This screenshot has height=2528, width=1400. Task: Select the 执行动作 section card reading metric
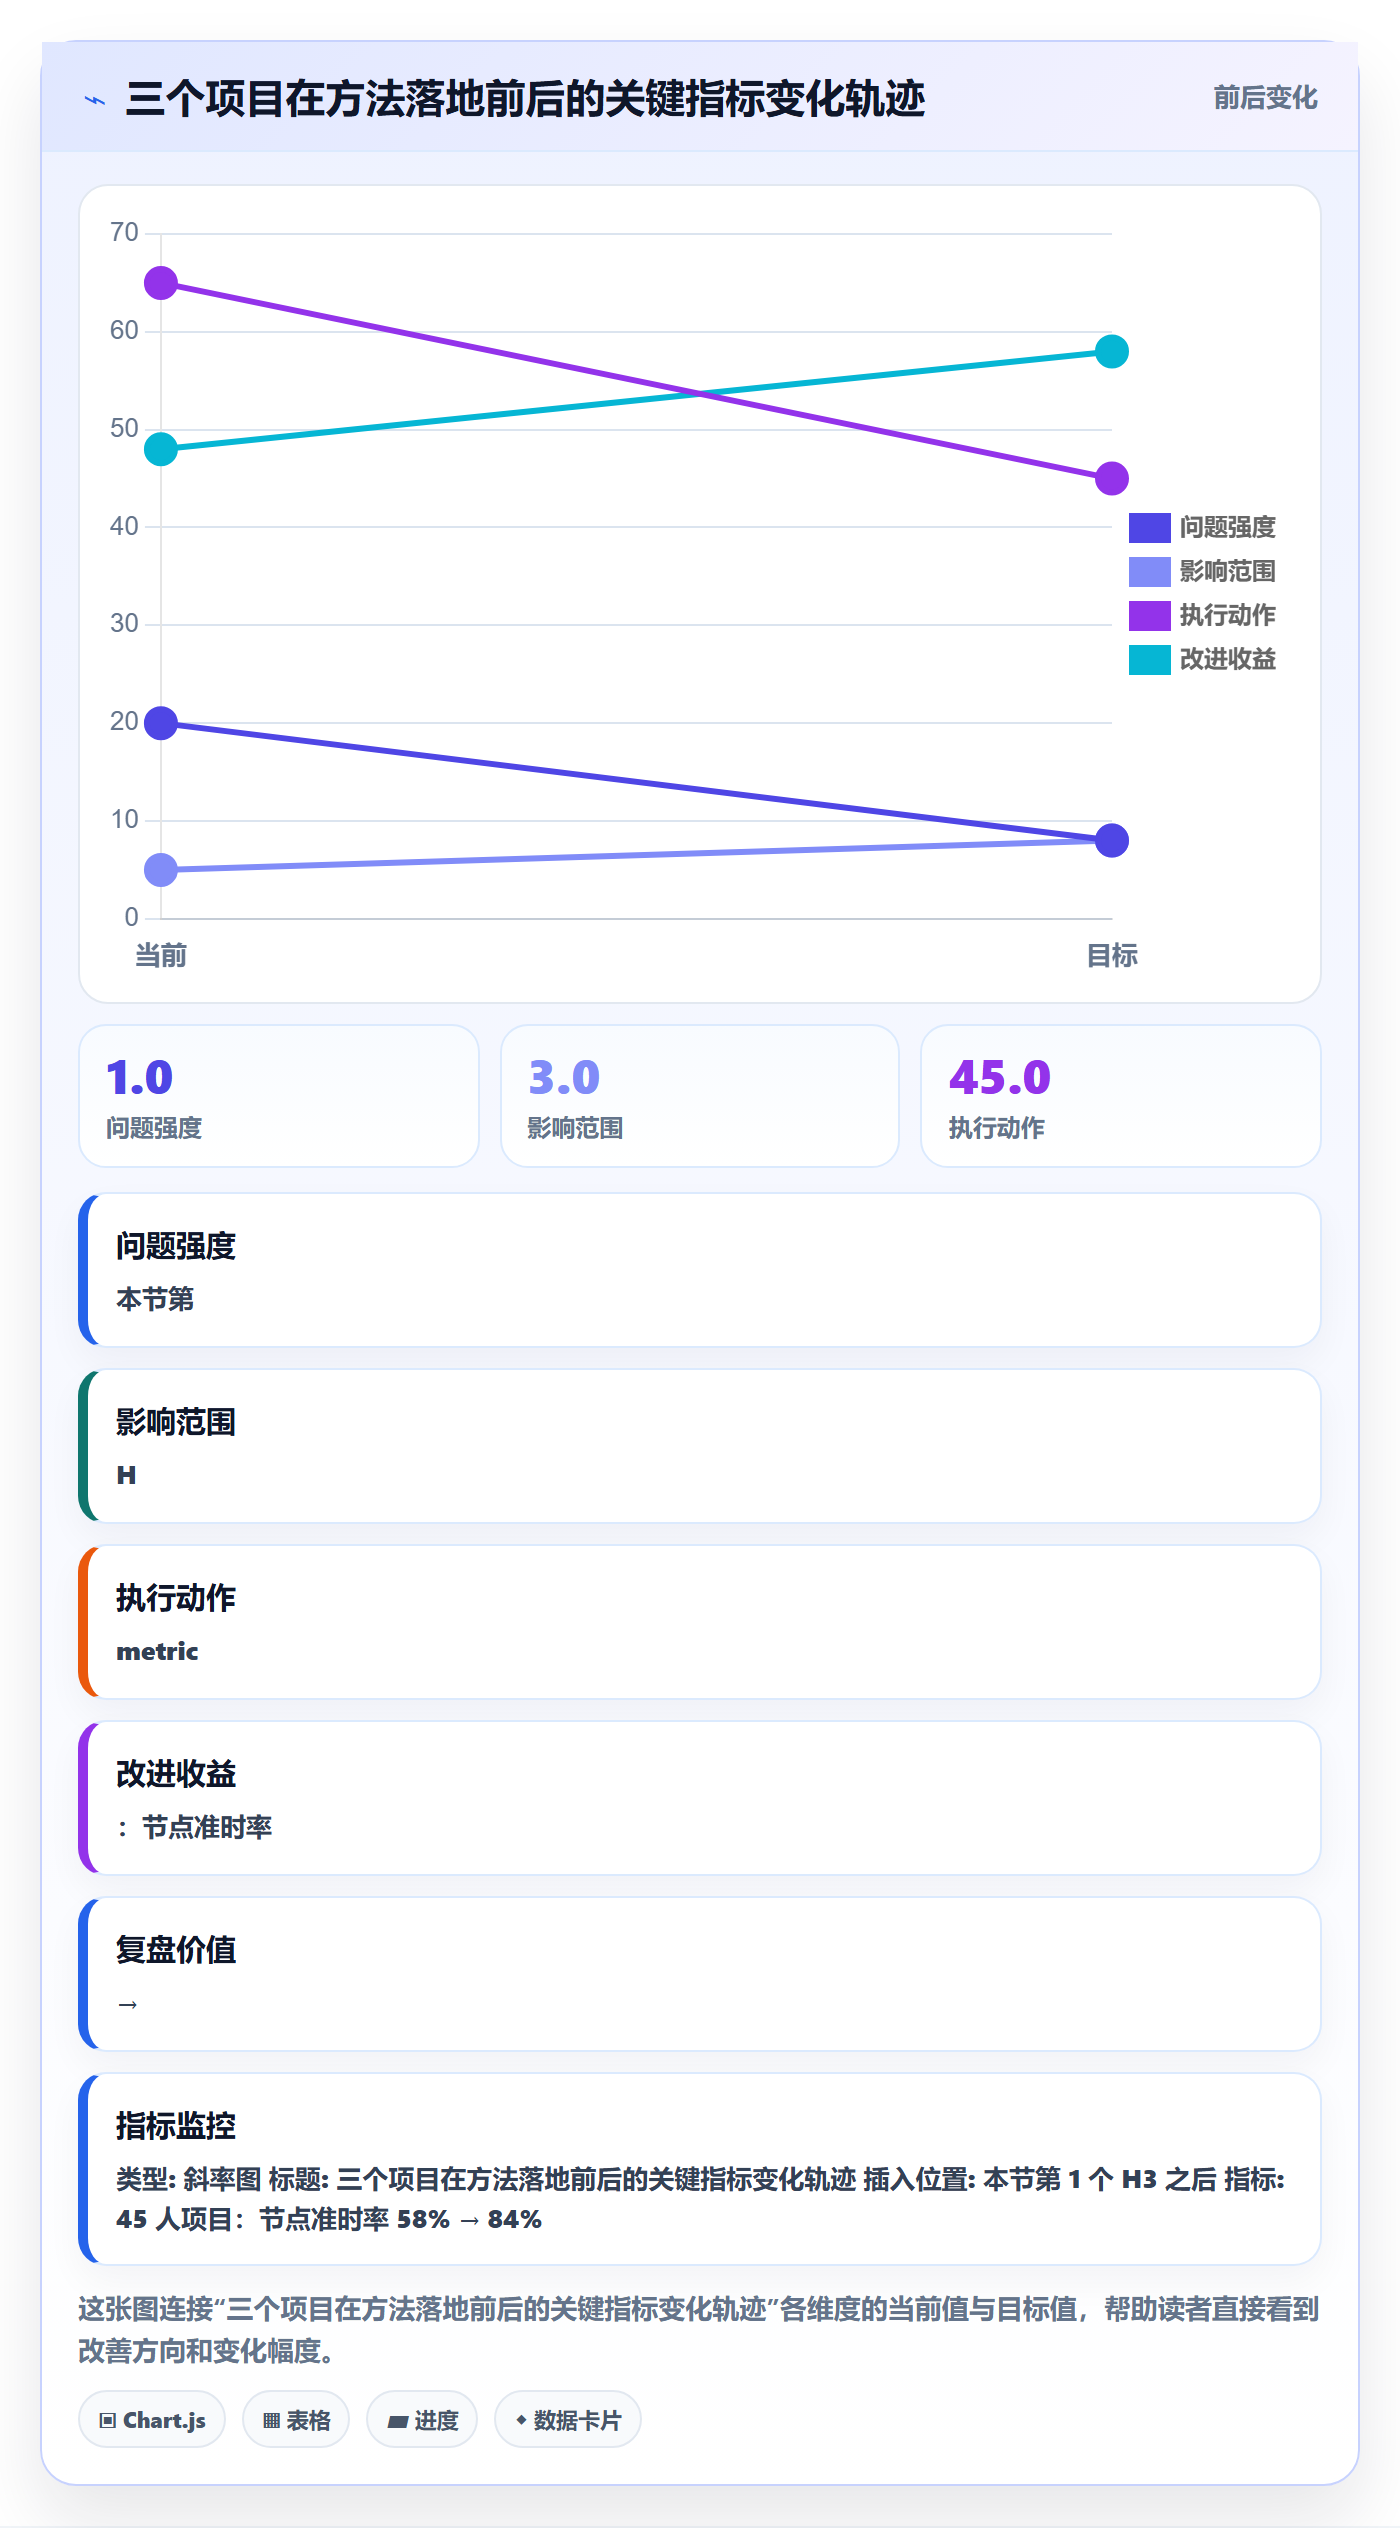click(x=700, y=1622)
